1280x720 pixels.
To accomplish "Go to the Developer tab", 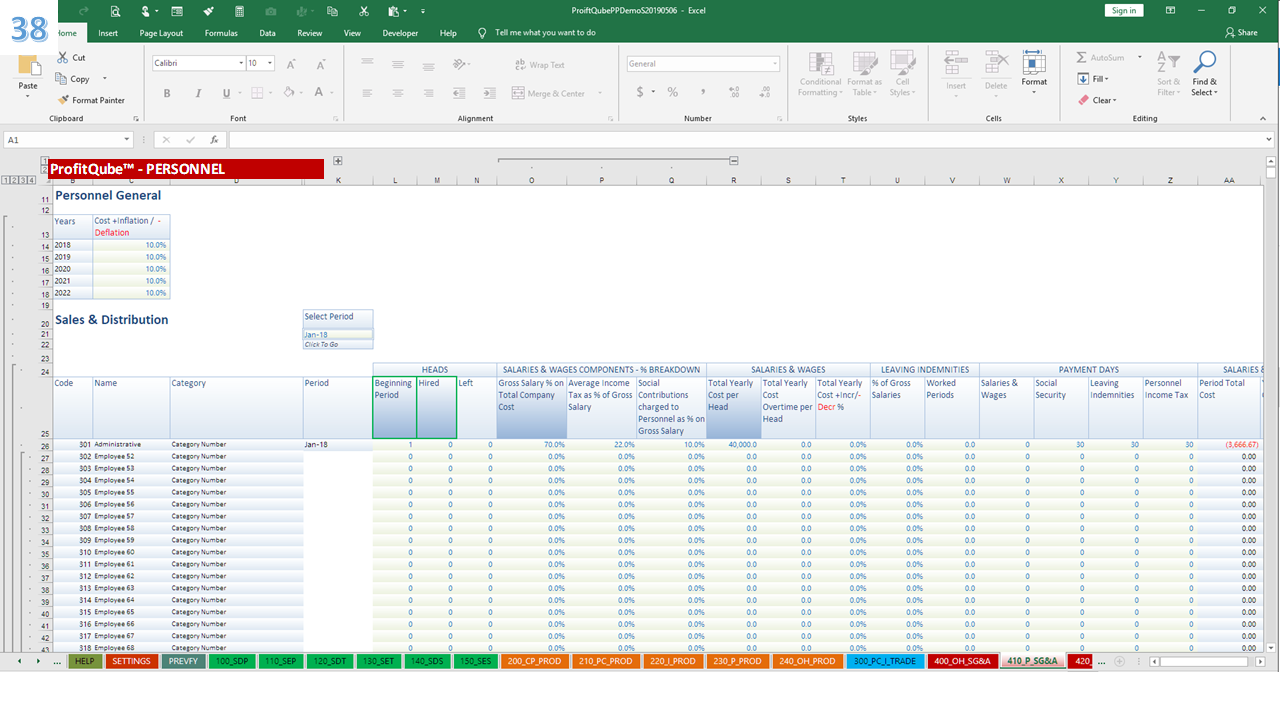I will click(x=400, y=33).
